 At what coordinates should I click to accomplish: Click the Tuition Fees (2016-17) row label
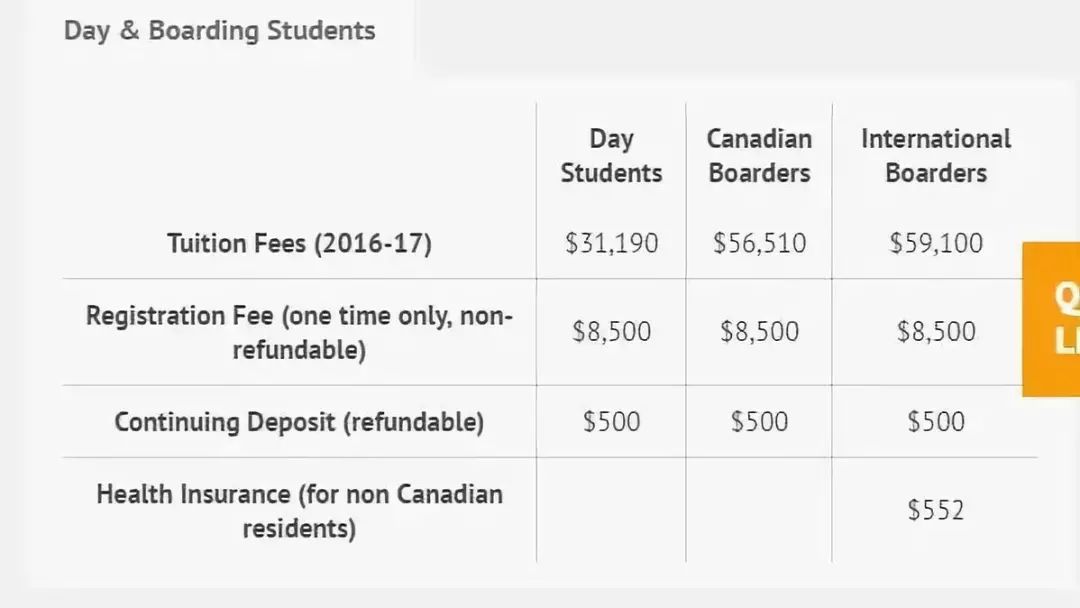(x=300, y=244)
